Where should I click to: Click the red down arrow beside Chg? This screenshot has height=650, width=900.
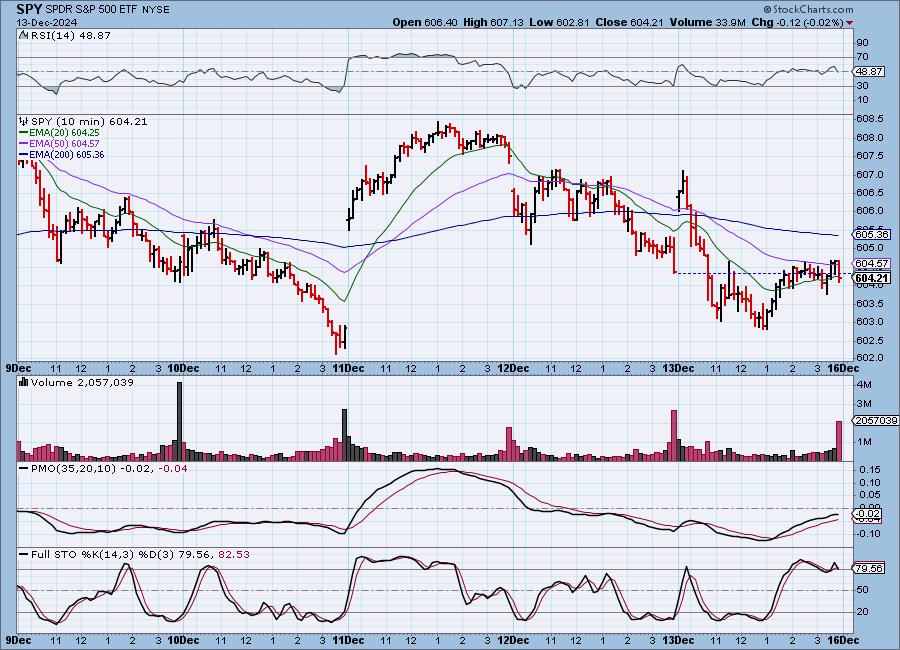849,23
